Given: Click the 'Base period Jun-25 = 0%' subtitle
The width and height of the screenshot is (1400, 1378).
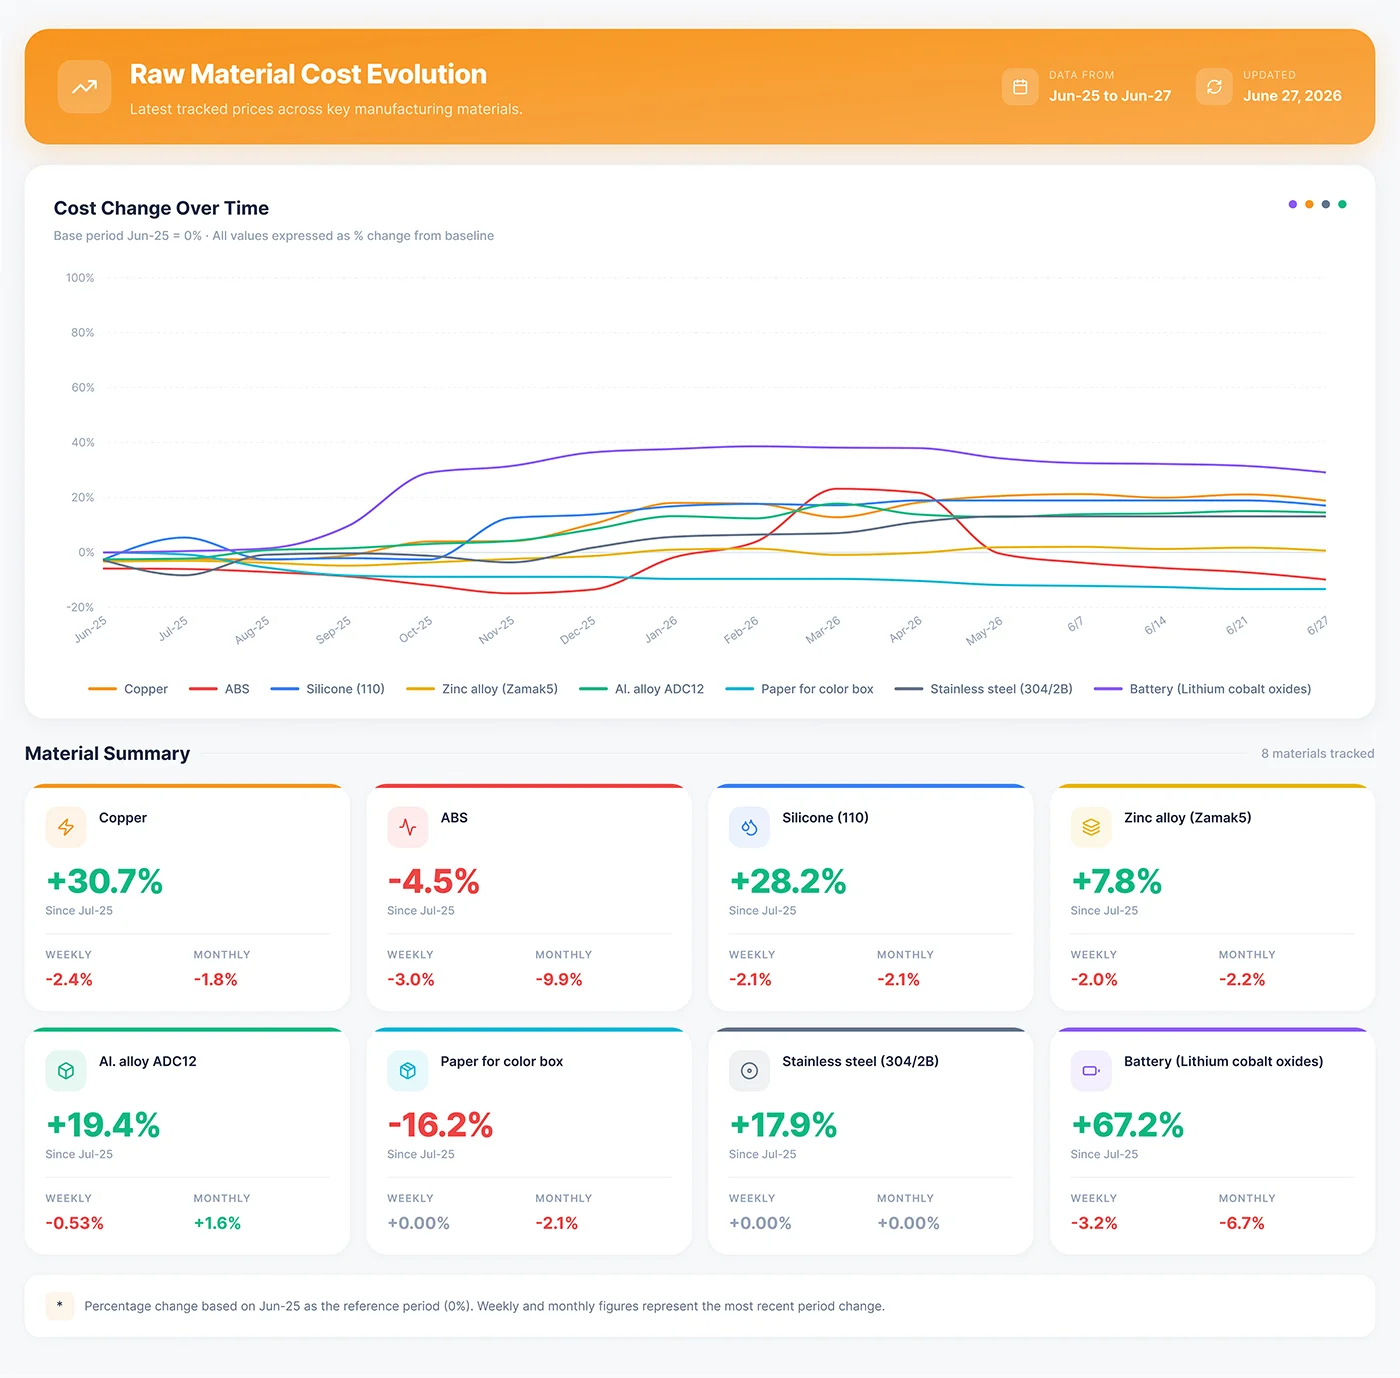Looking at the screenshot, I should (x=274, y=236).
